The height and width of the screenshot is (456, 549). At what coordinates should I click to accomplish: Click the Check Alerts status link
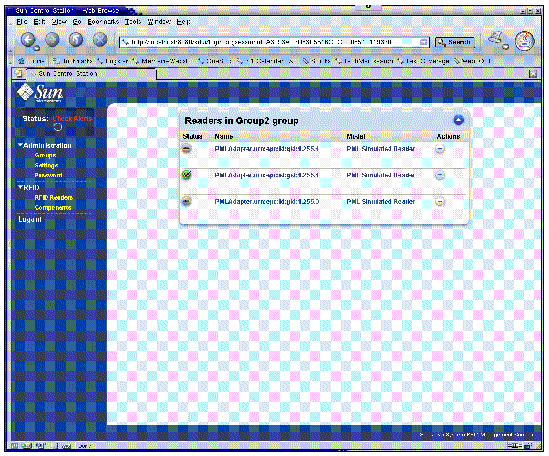click(x=72, y=119)
